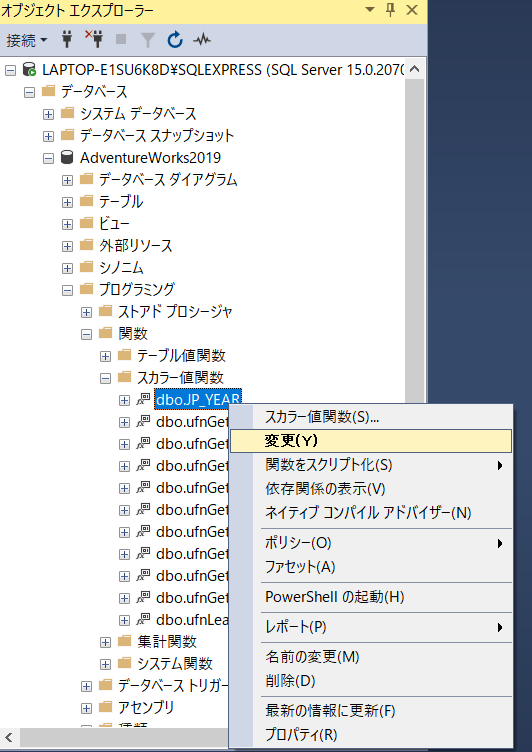Expand the dbo.ufnLea function node
This screenshot has width=532, height=752.
(x=124, y=620)
